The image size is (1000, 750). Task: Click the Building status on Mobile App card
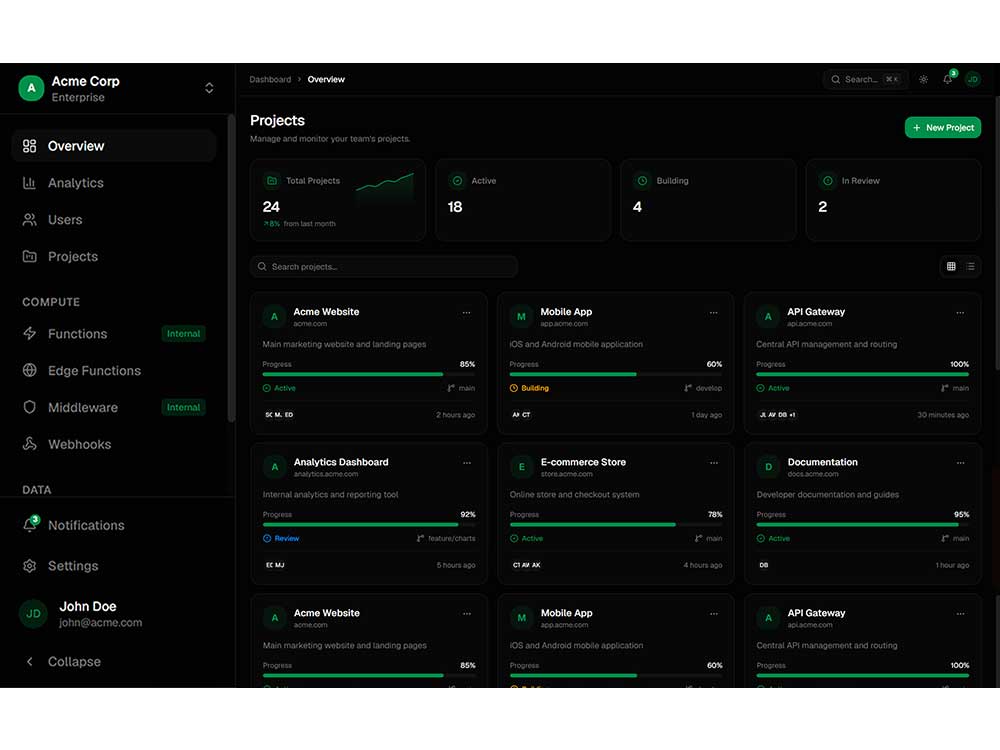529,388
